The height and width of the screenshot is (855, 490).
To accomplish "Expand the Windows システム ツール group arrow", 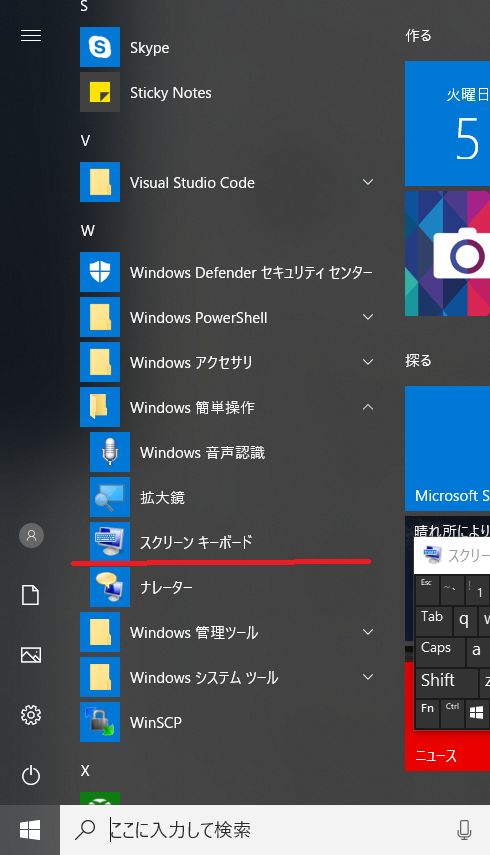I will [x=368, y=677].
